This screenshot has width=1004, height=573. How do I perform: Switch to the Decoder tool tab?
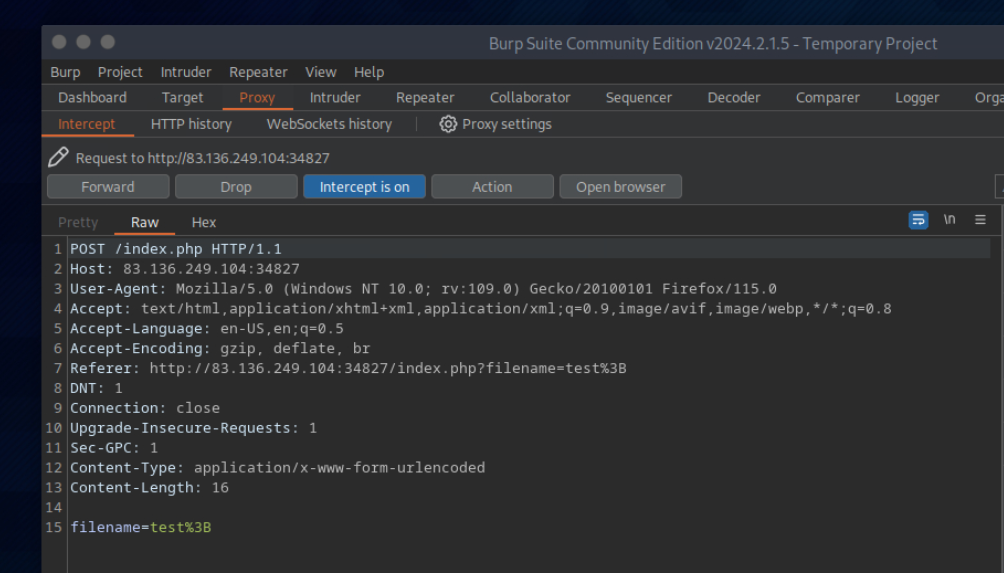coord(734,97)
